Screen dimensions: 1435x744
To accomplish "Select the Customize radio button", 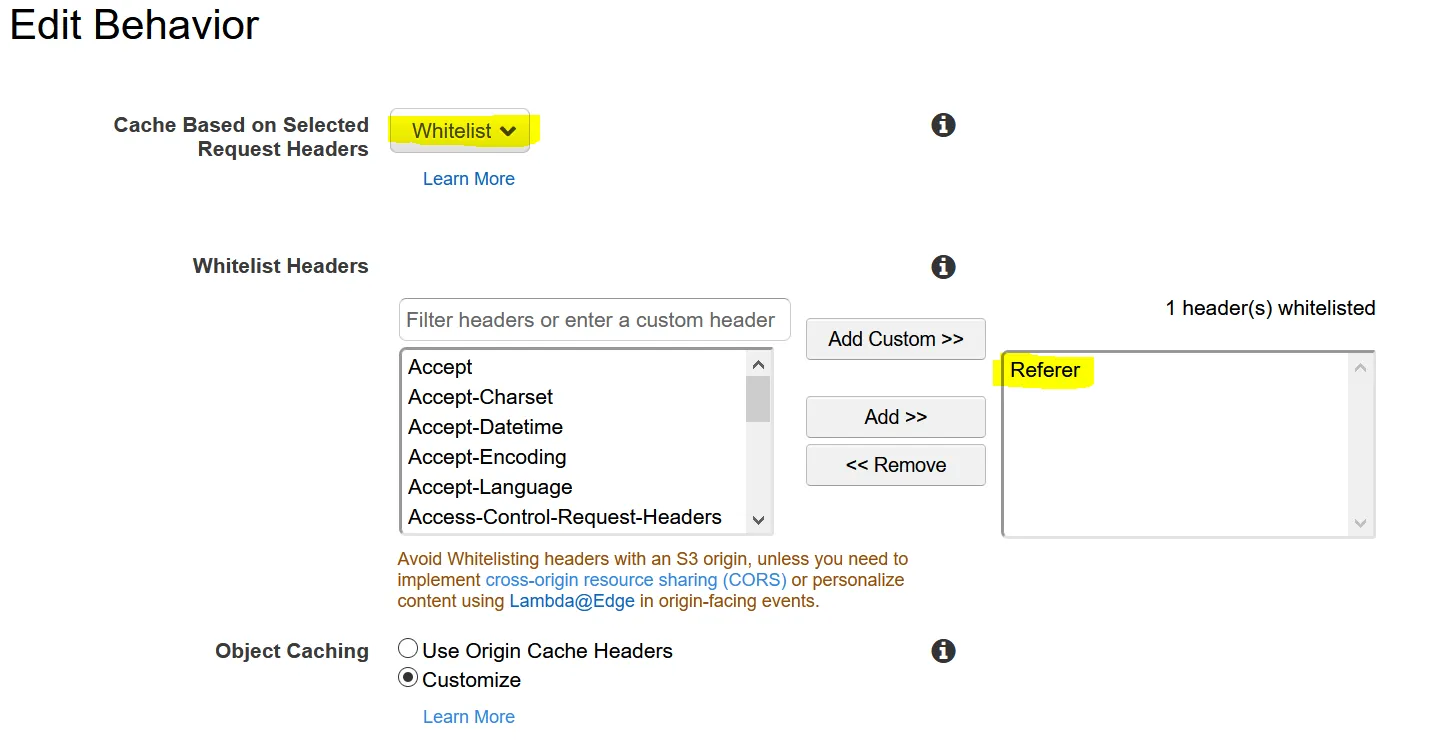I will tap(408, 678).
